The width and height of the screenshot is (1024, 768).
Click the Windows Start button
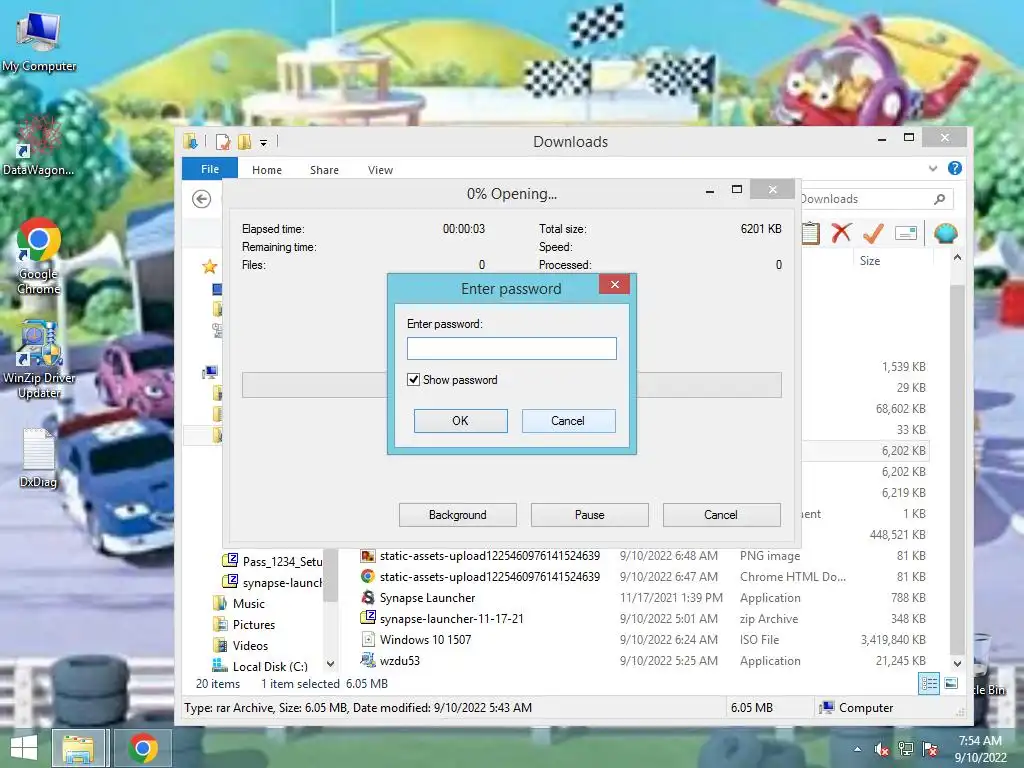point(24,748)
